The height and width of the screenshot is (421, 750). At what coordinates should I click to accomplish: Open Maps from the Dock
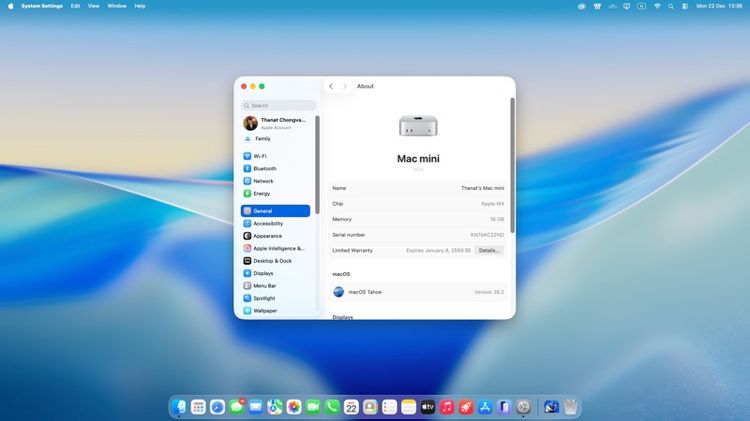275,407
